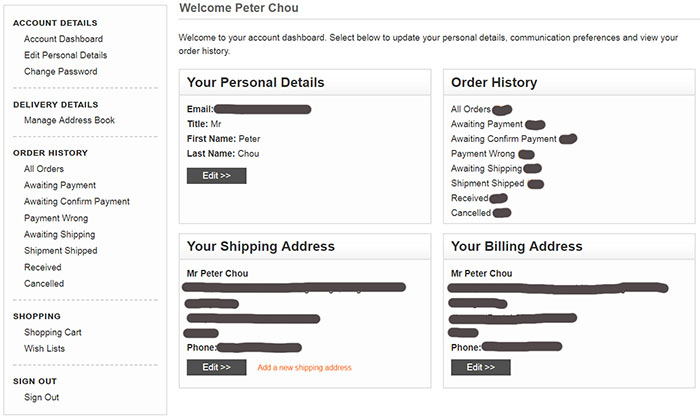Image resolution: width=700 pixels, height=419 pixels.
Task: Go to Edit Personal Details in sidebar
Action: 65,55
